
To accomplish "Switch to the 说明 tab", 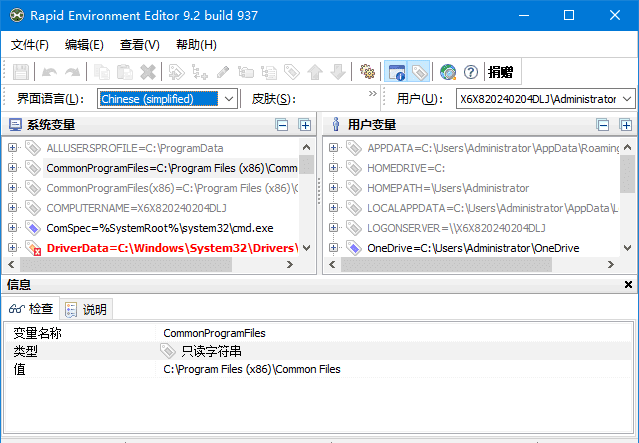I will [86, 309].
